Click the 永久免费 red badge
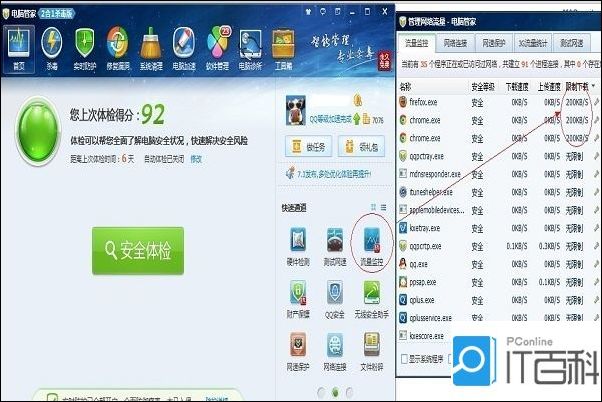The image size is (602, 402). click(384, 61)
